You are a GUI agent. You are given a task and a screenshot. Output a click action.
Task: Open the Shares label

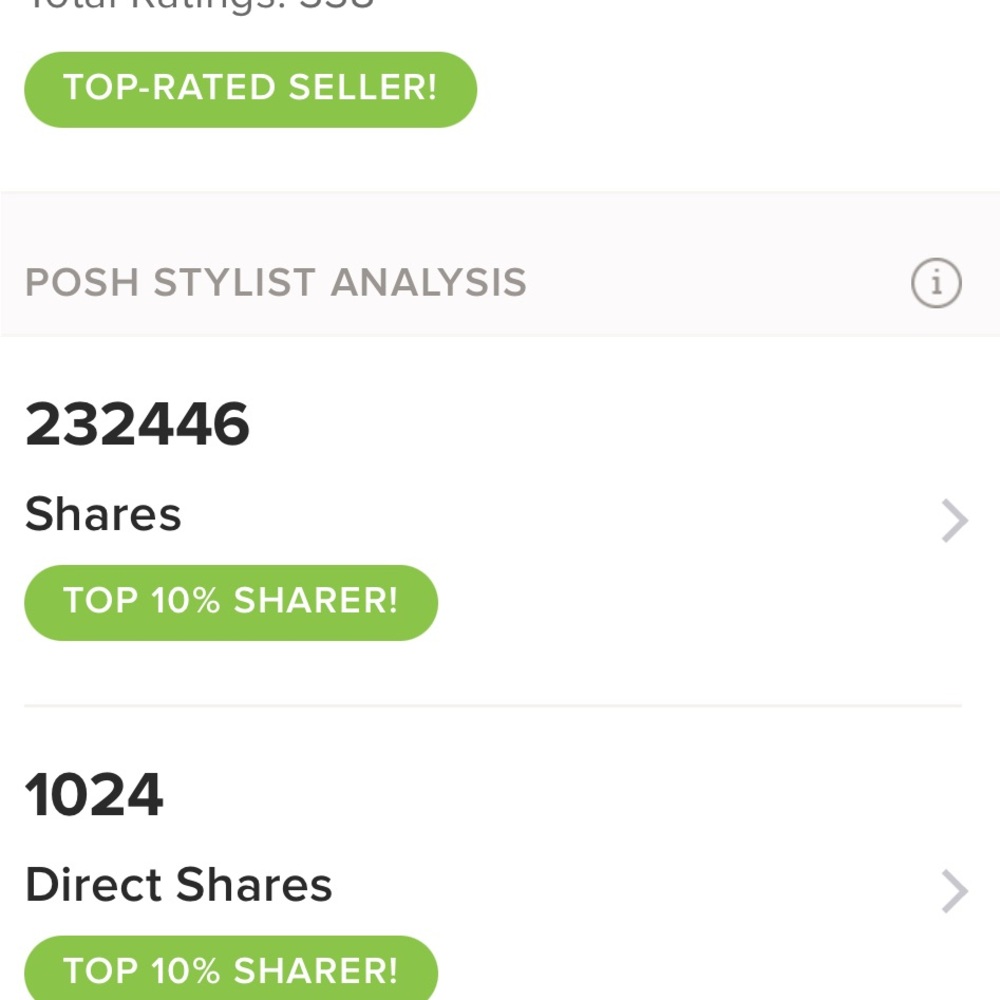pyautogui.click(x=103, y=514)
